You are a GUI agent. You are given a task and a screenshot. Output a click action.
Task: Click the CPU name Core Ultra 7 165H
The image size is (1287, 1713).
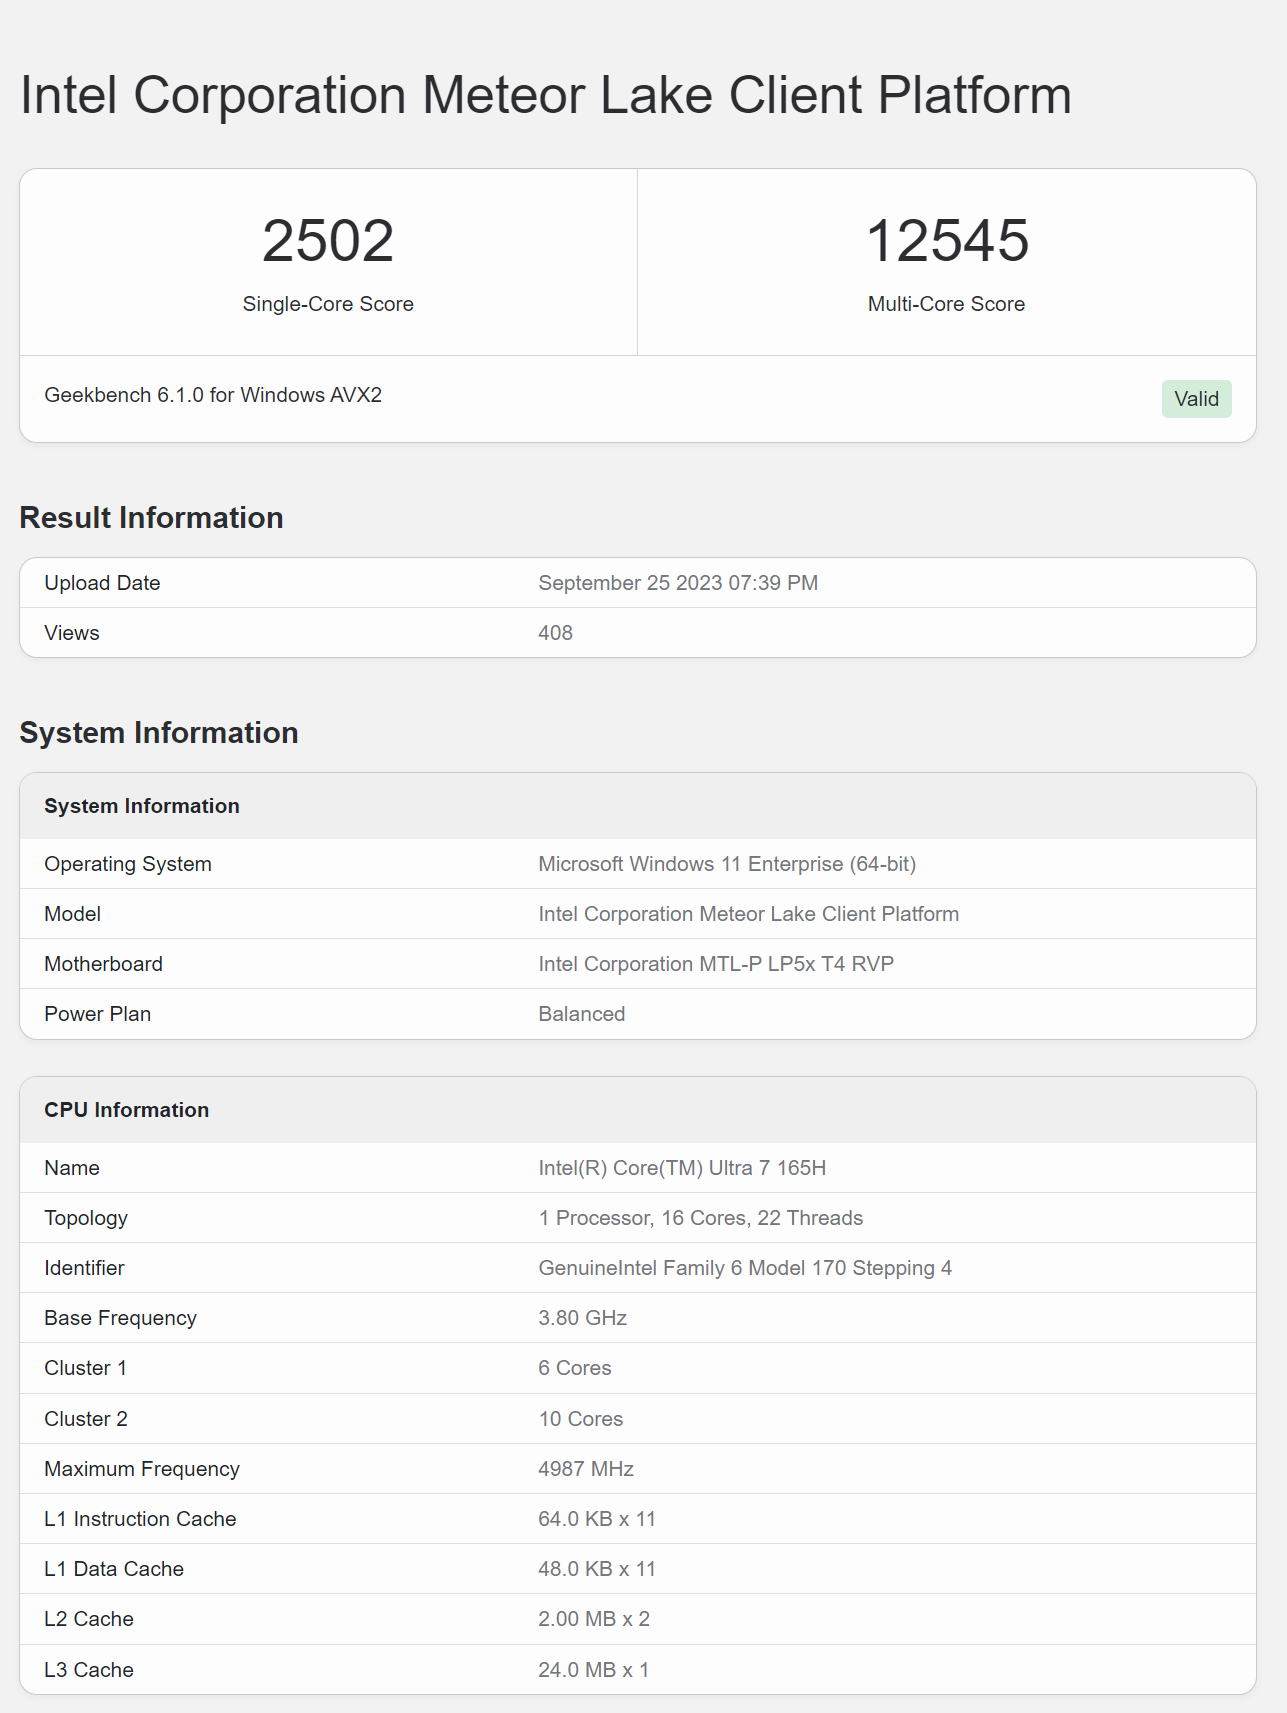681,1168
